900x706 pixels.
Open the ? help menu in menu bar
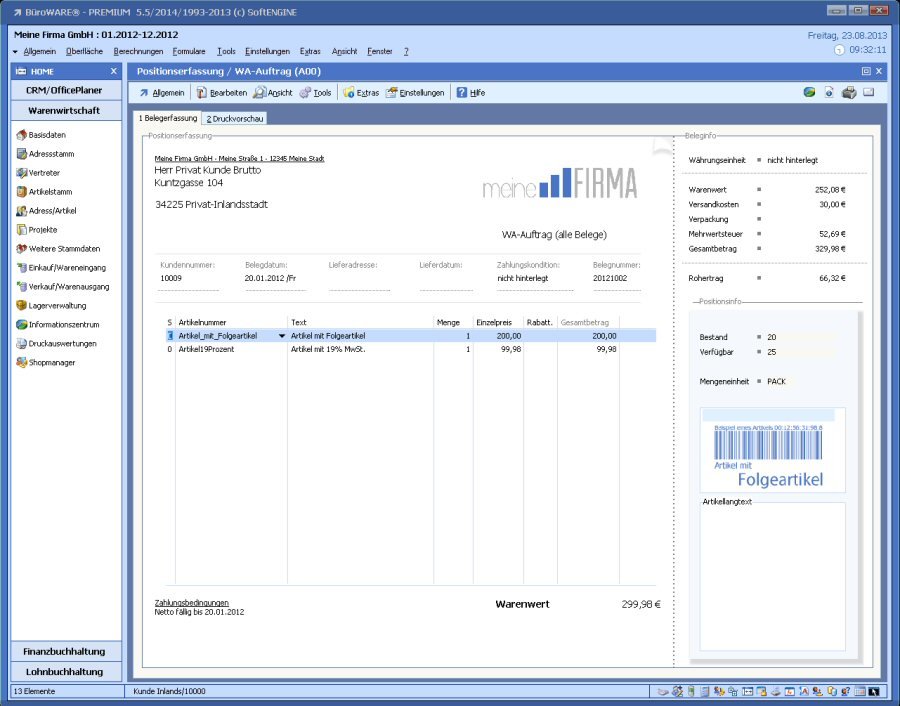tap(406, 51)
